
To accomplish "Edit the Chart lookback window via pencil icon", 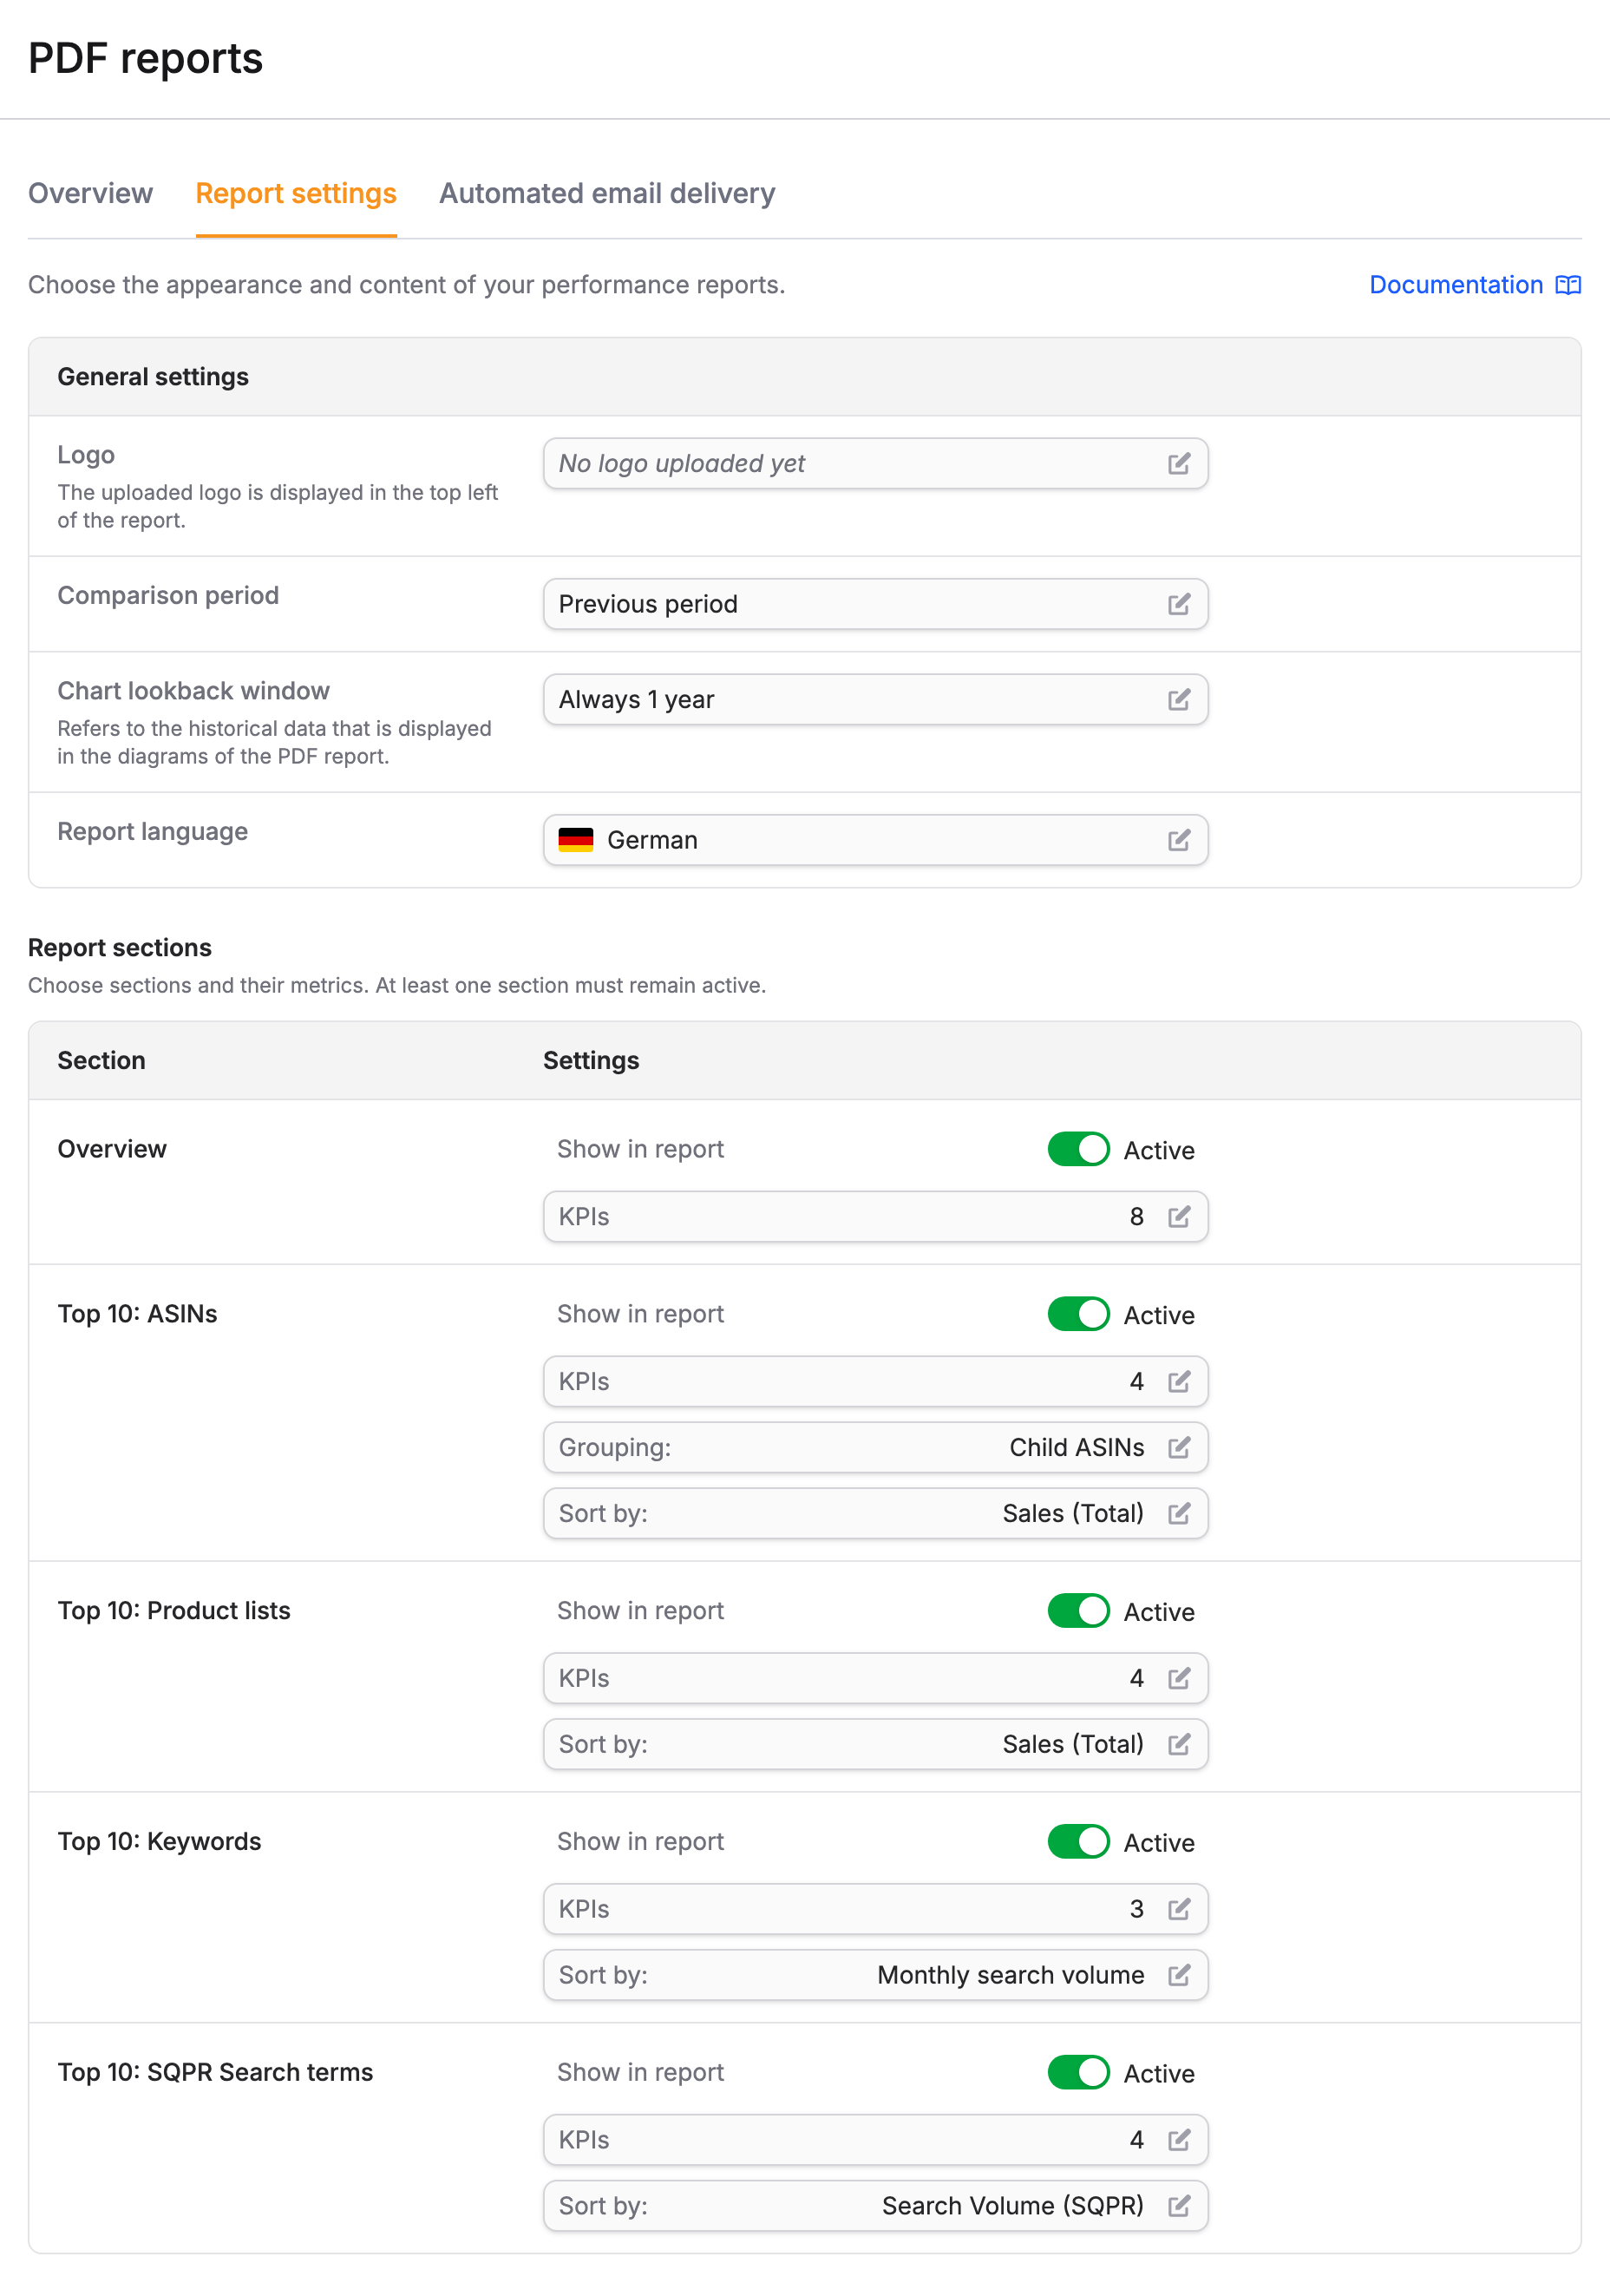I will pyautogui.click(x=1179, y=700).
